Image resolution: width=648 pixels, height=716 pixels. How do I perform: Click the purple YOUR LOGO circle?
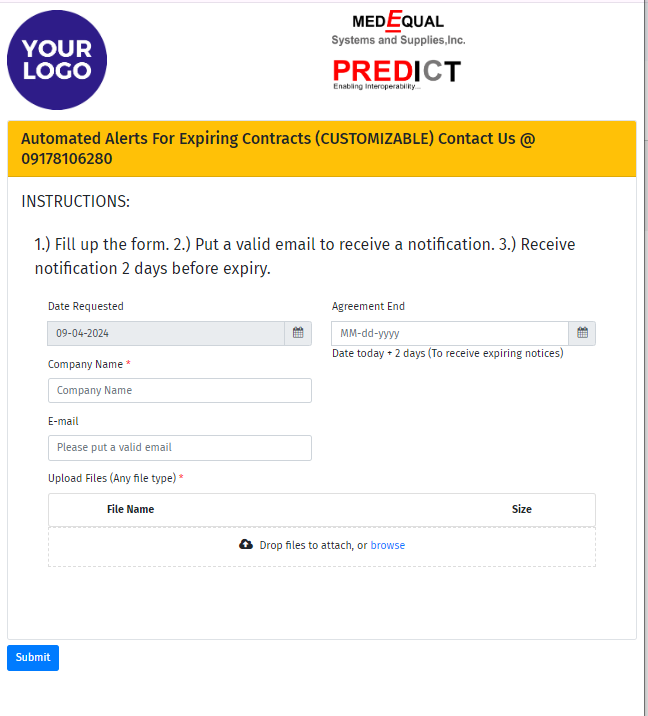pyautogui.click(x=57, y=60)
